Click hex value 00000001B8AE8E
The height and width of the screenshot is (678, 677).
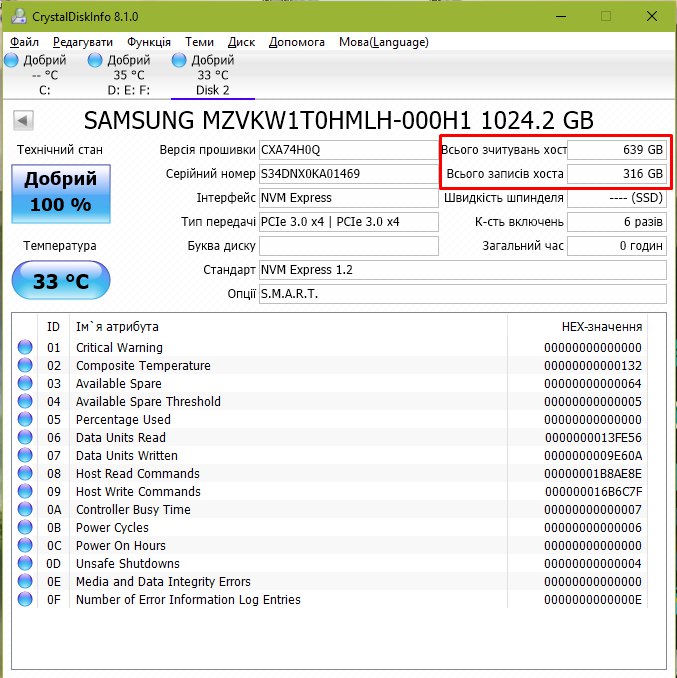[x=593, y=473]
